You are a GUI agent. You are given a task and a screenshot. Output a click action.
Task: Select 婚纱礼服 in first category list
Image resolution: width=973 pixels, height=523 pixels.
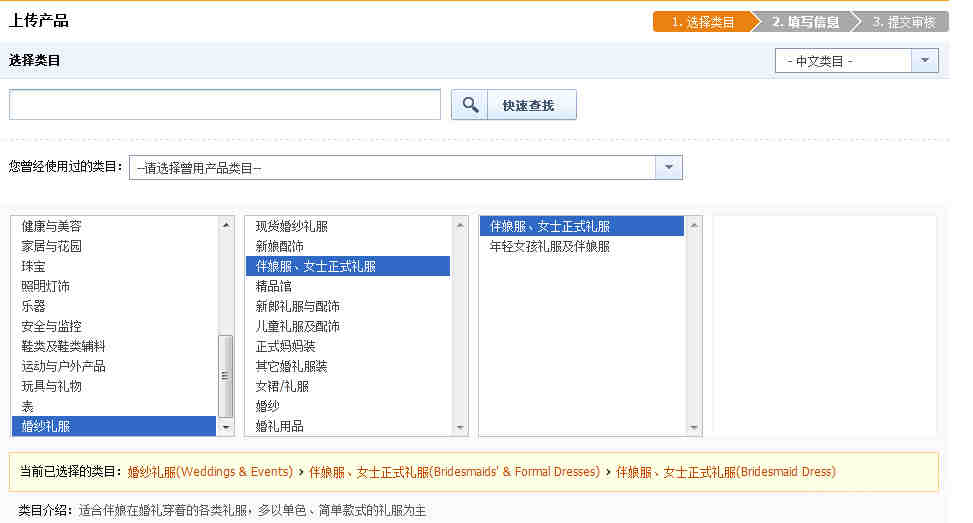coord(115,426)
